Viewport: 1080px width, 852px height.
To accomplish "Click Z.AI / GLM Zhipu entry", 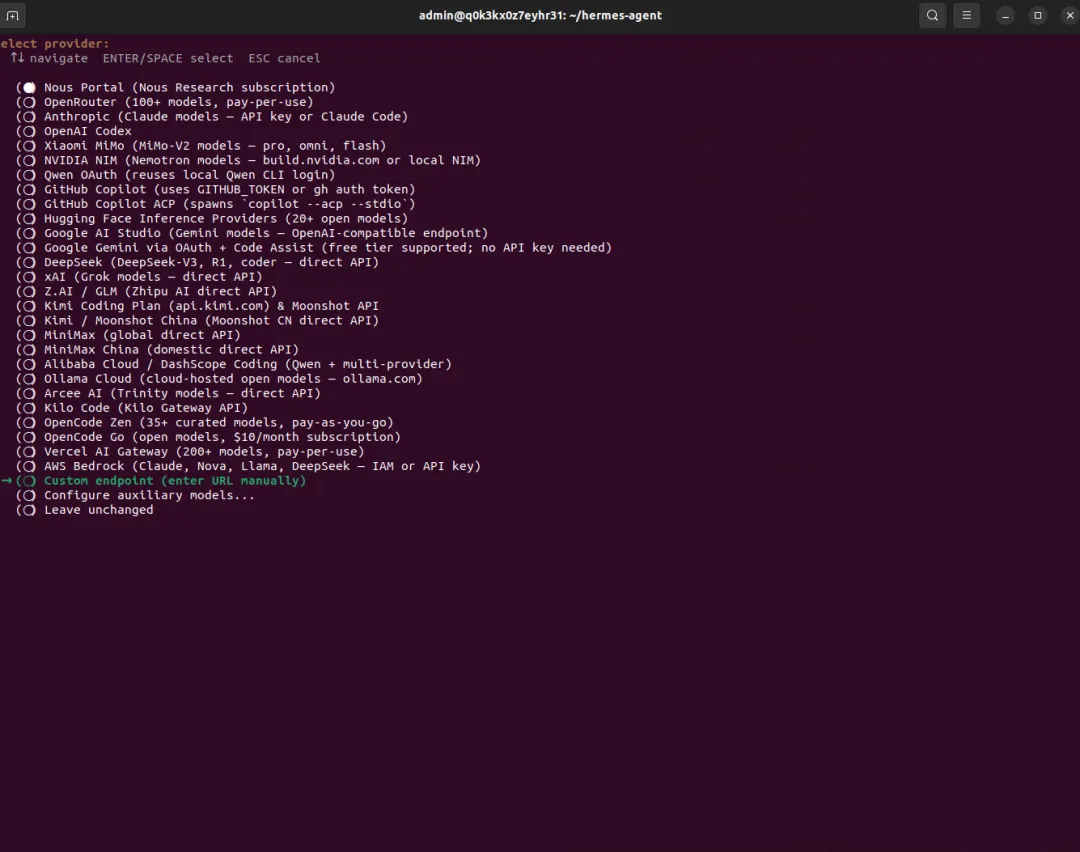I will pos(160,291).
